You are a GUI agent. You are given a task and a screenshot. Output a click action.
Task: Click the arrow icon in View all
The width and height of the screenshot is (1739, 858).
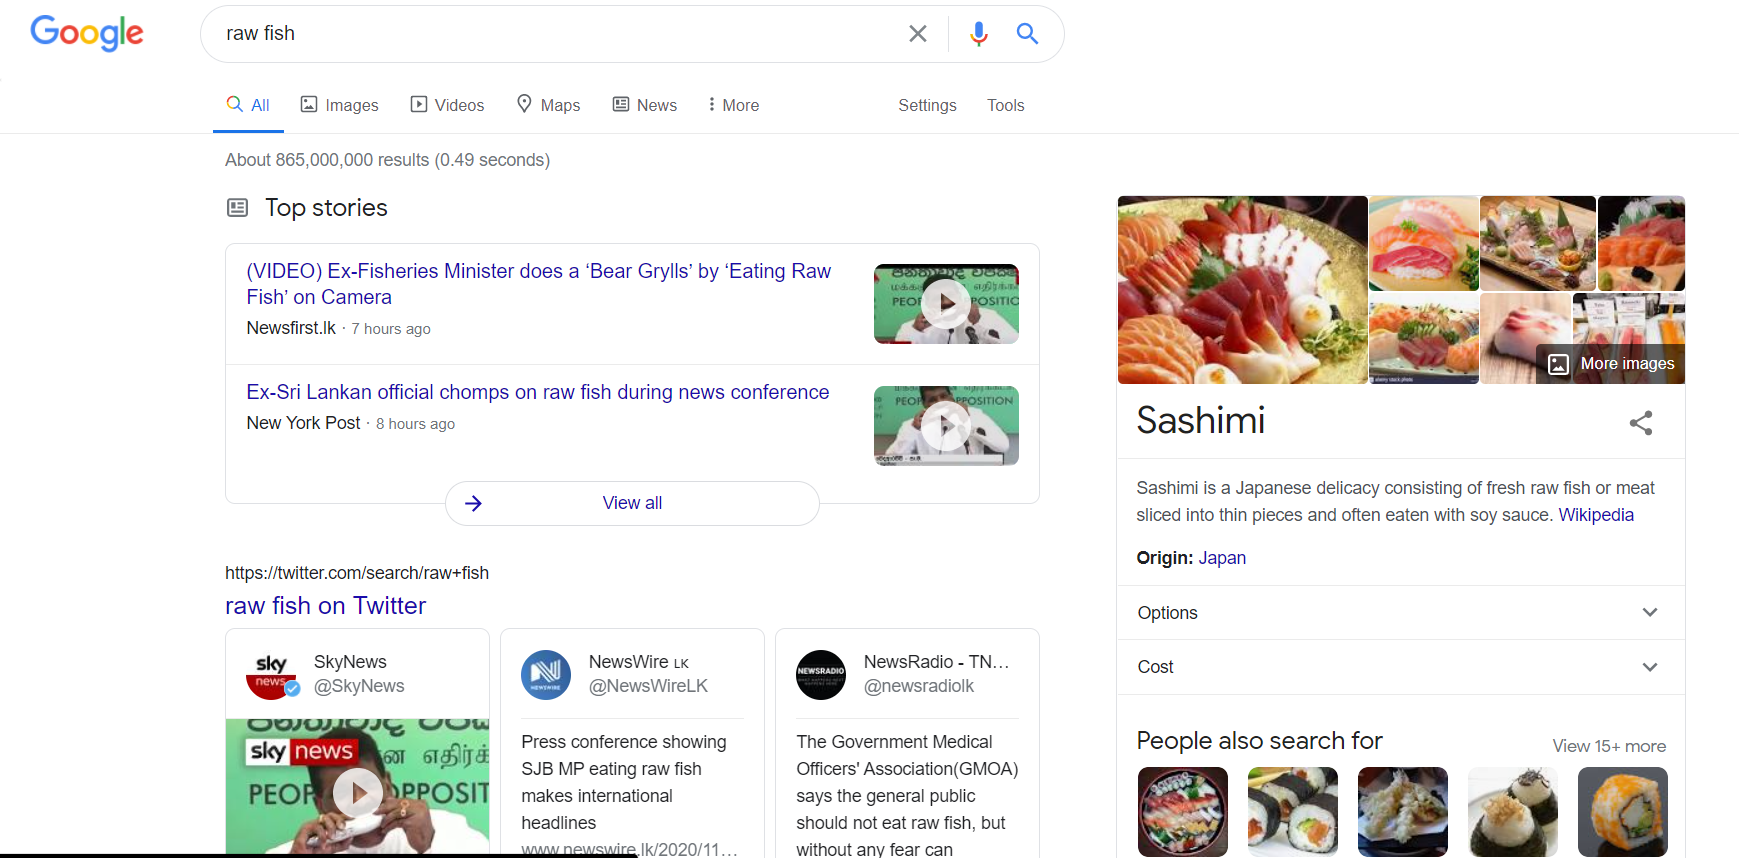pyautogui.click(x=474, y=503)
